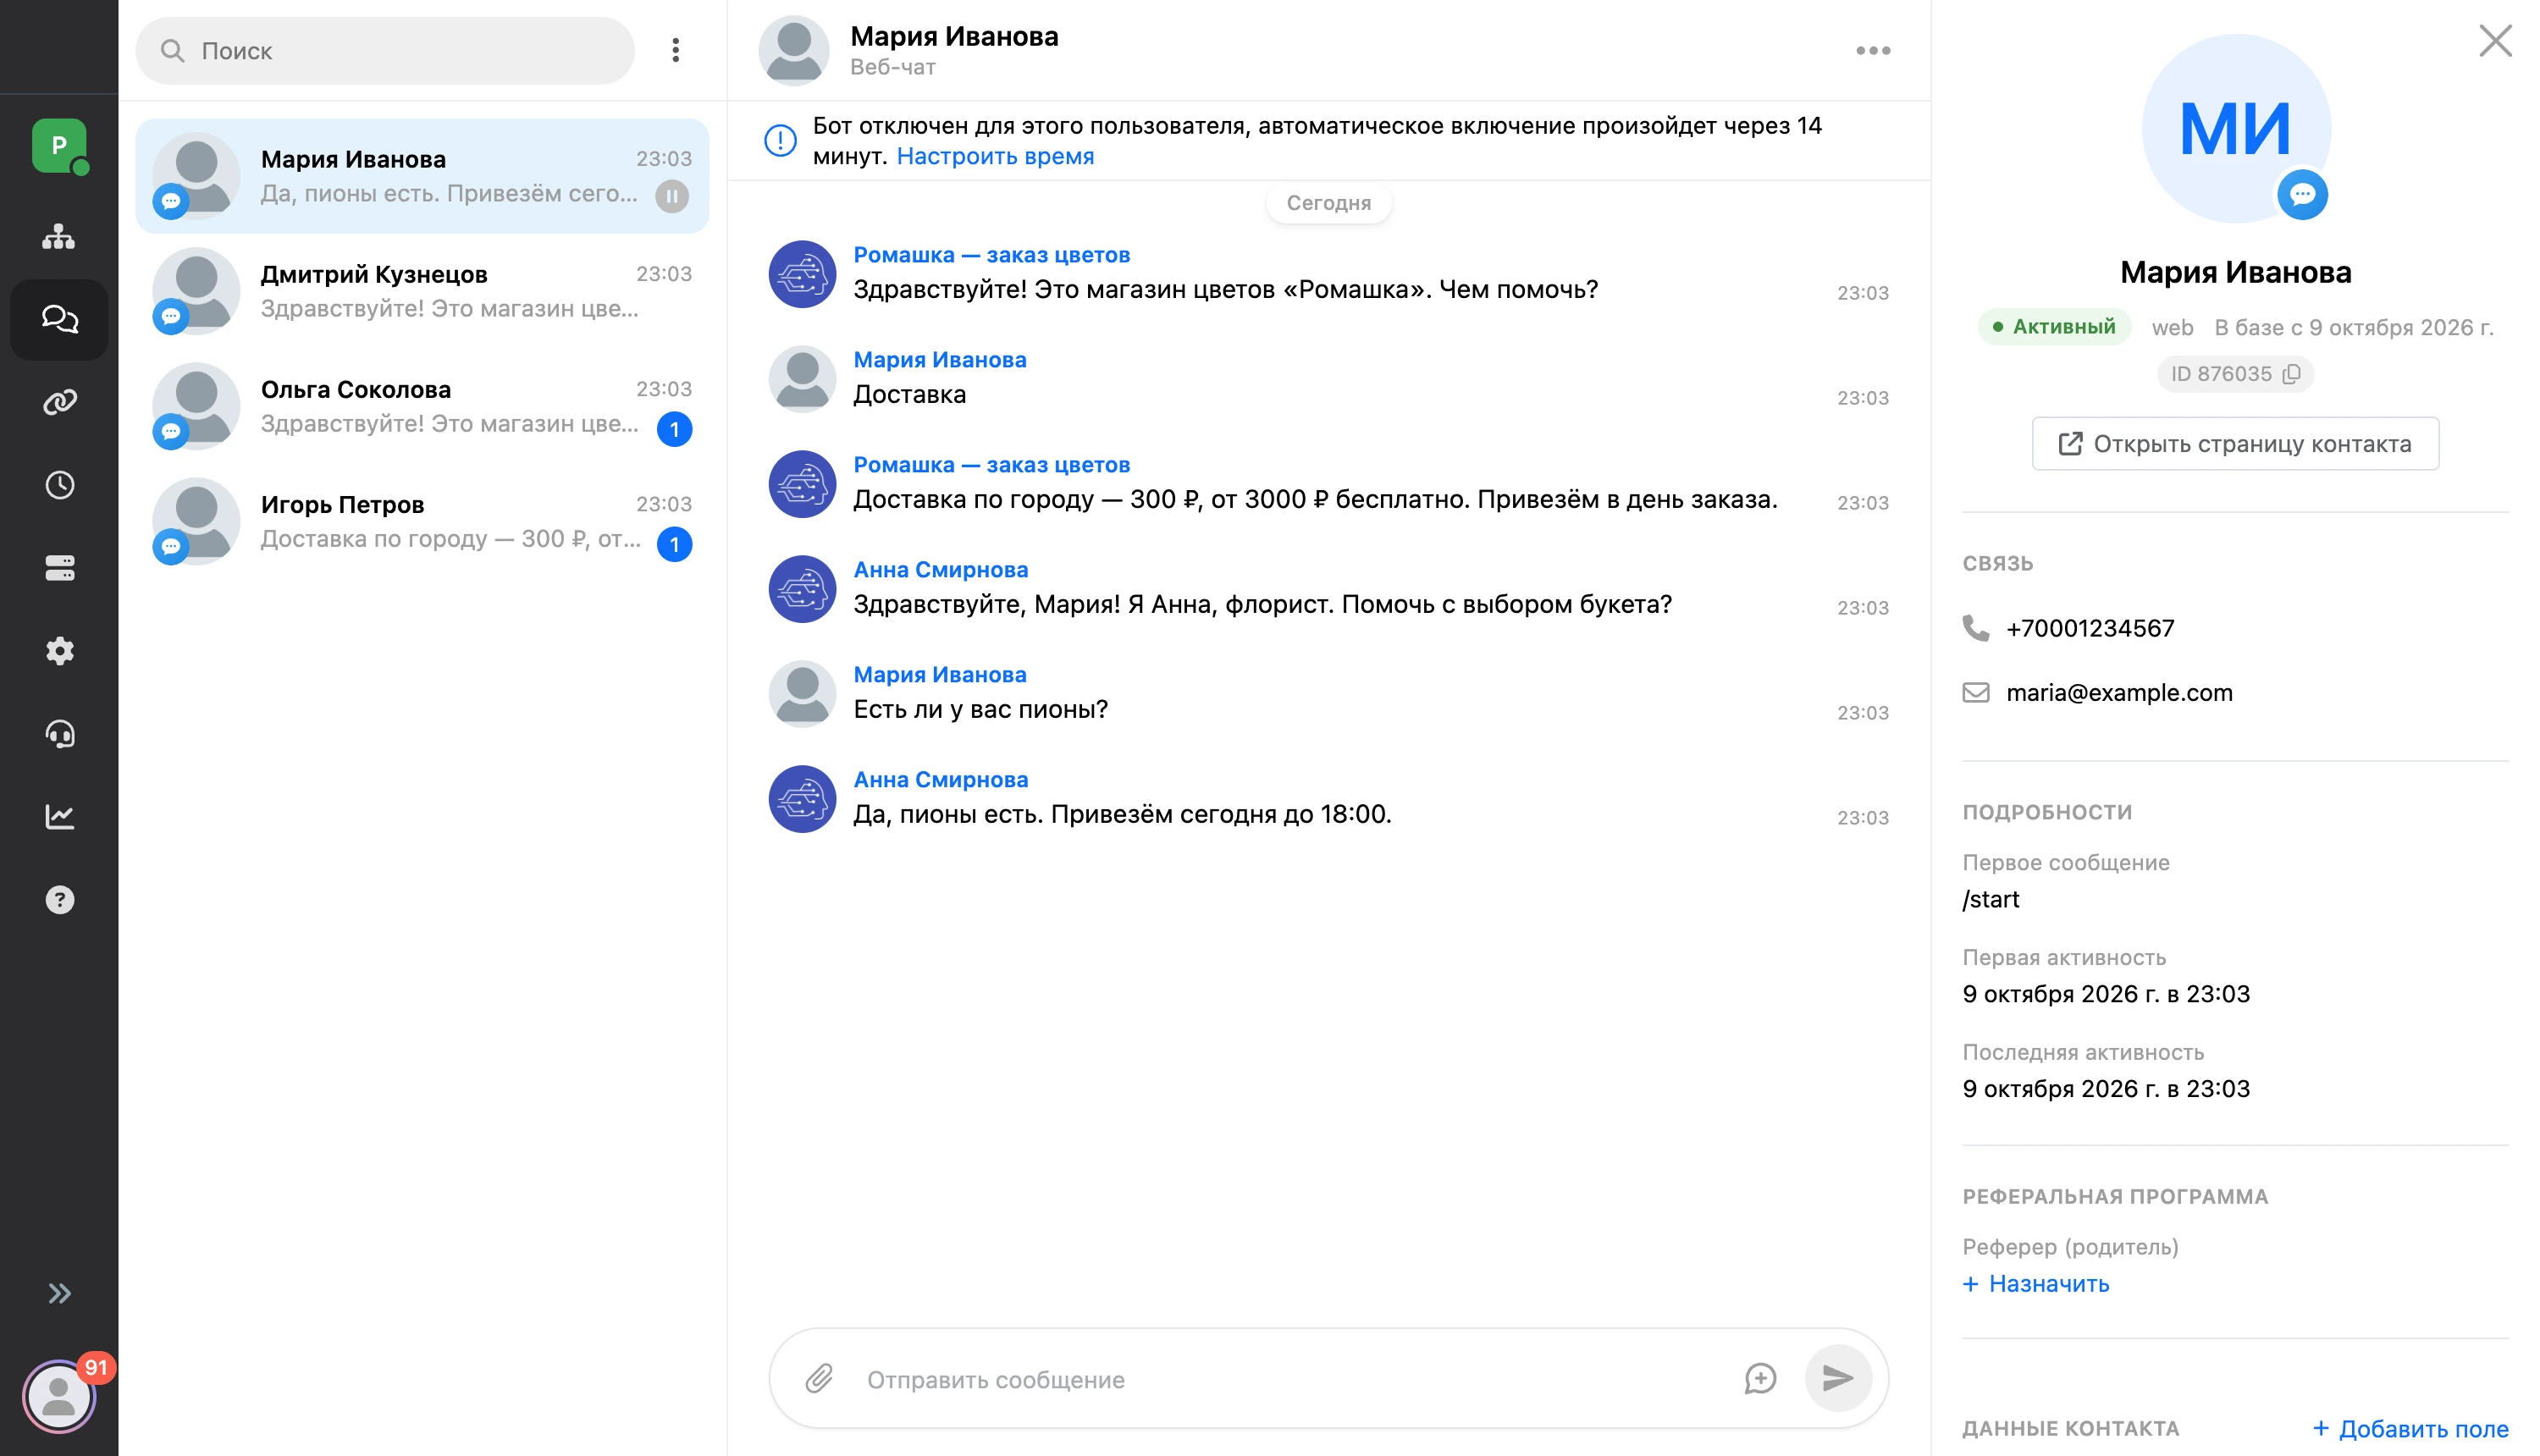
Task: Open the database storage sidebar icon
Action: coord(59,568)
